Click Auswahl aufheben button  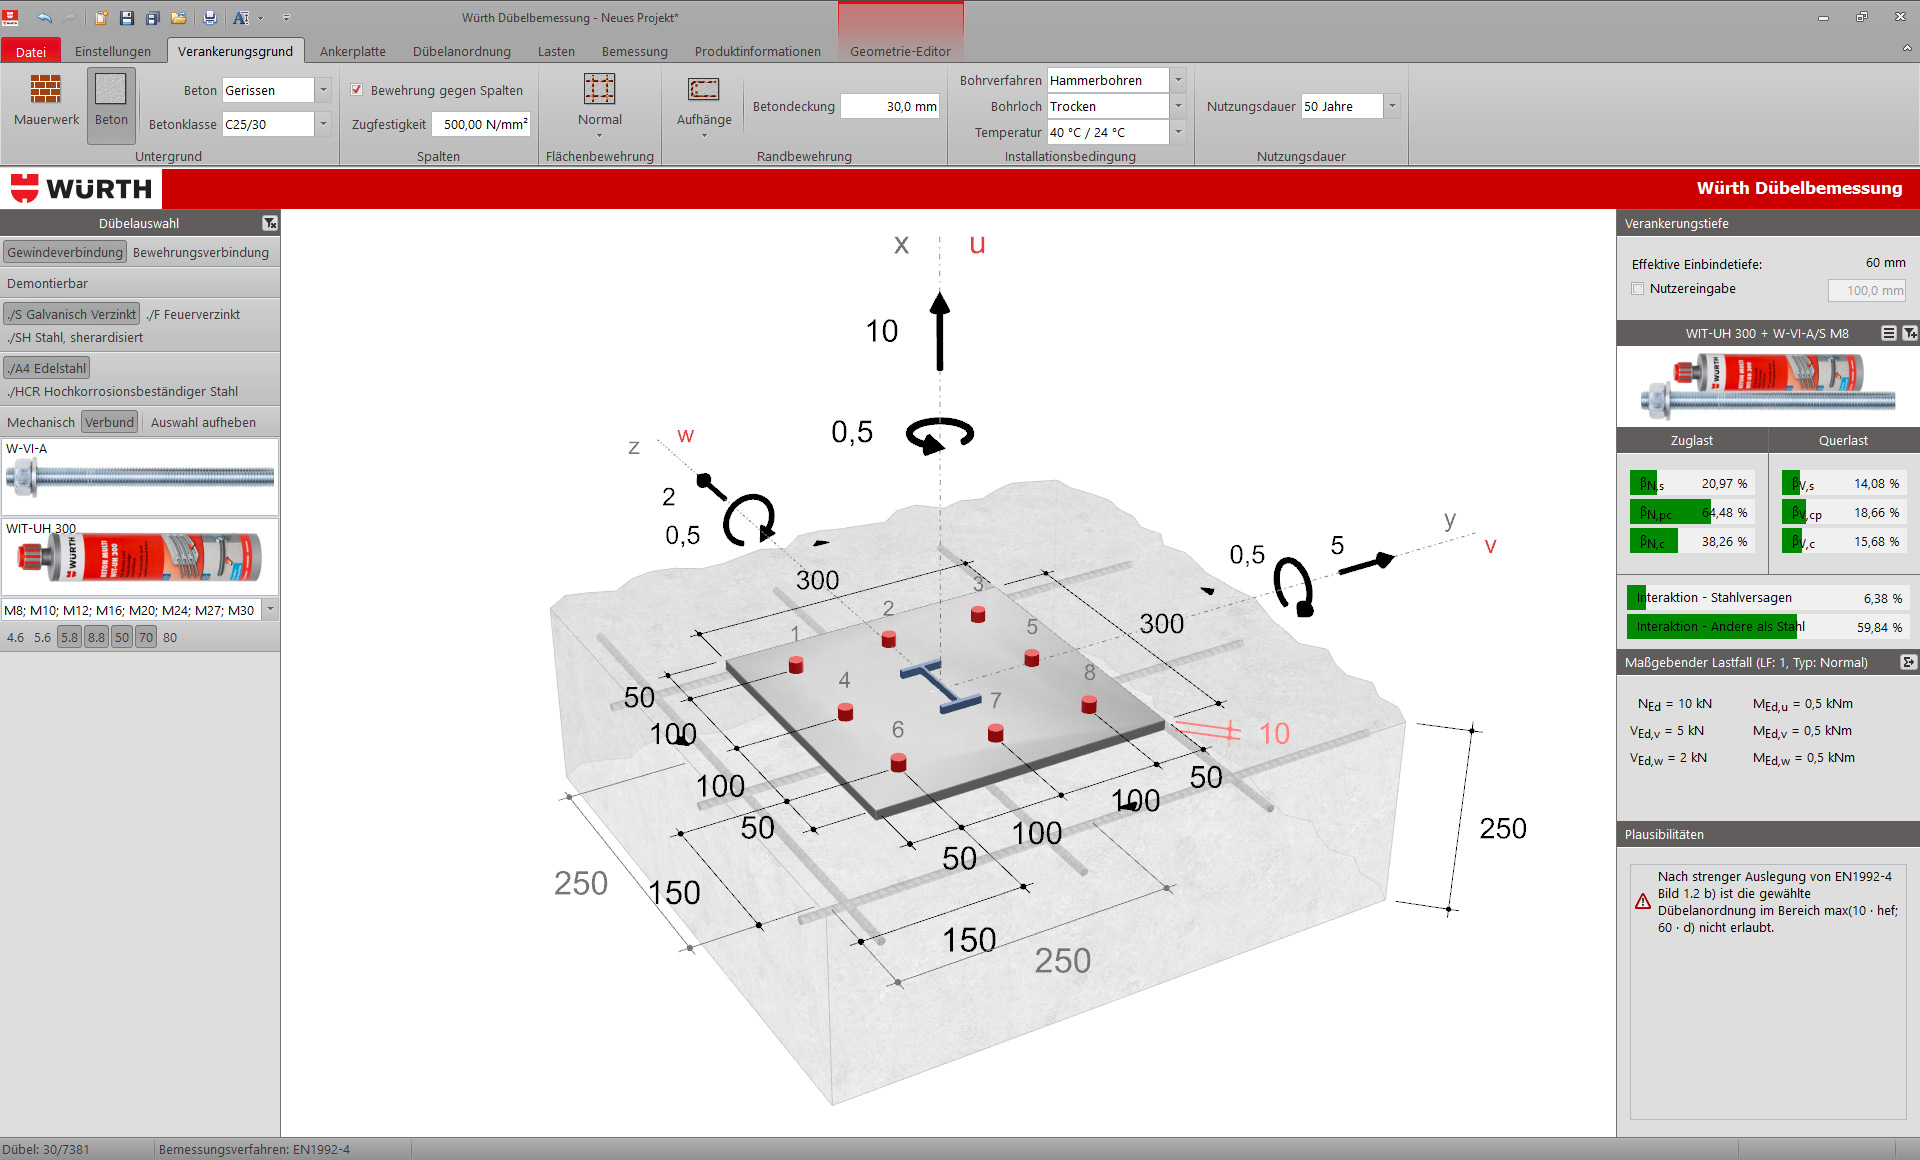tap(203, 422)
